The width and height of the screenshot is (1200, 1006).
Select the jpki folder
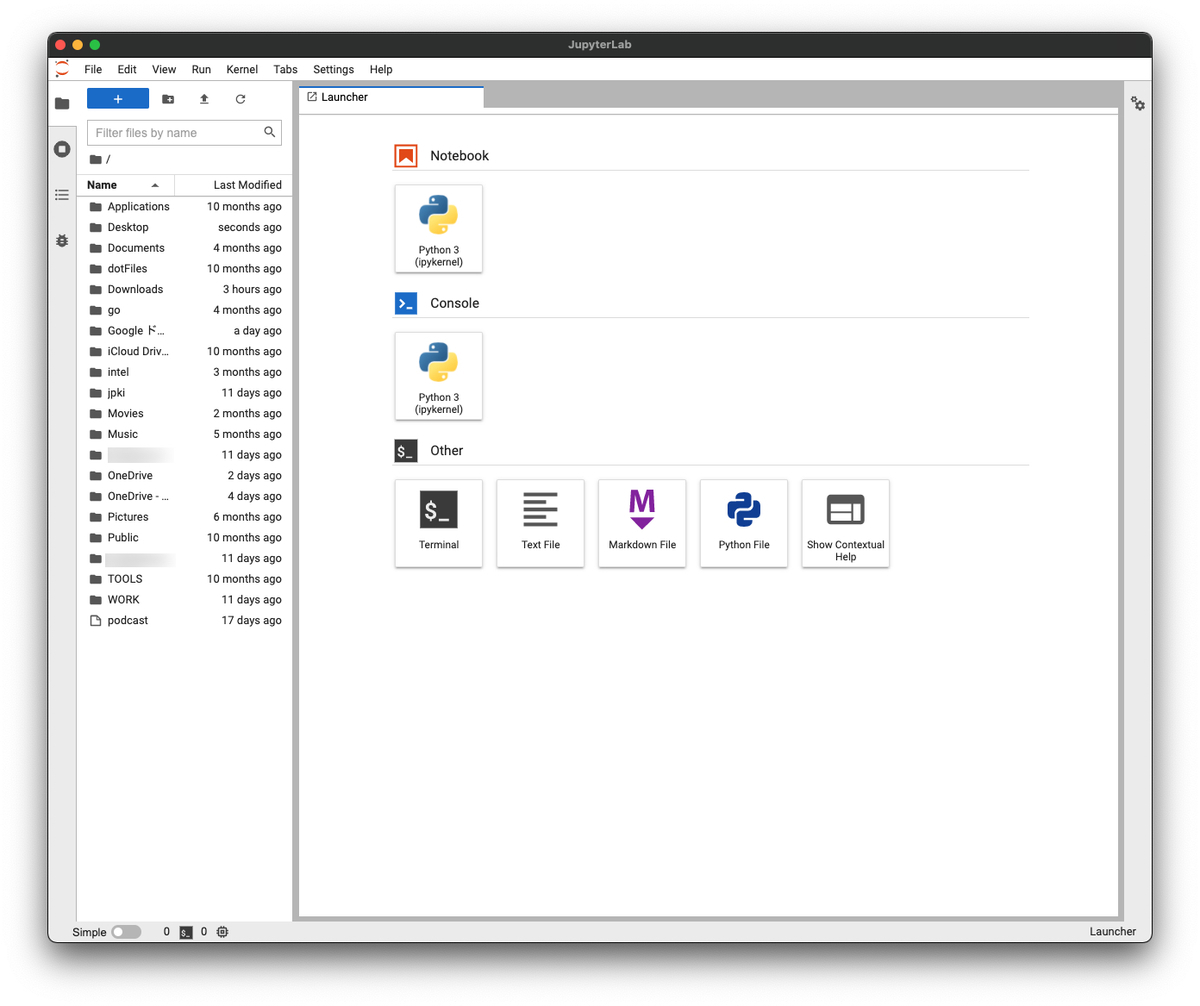click(x=184, y=393)
